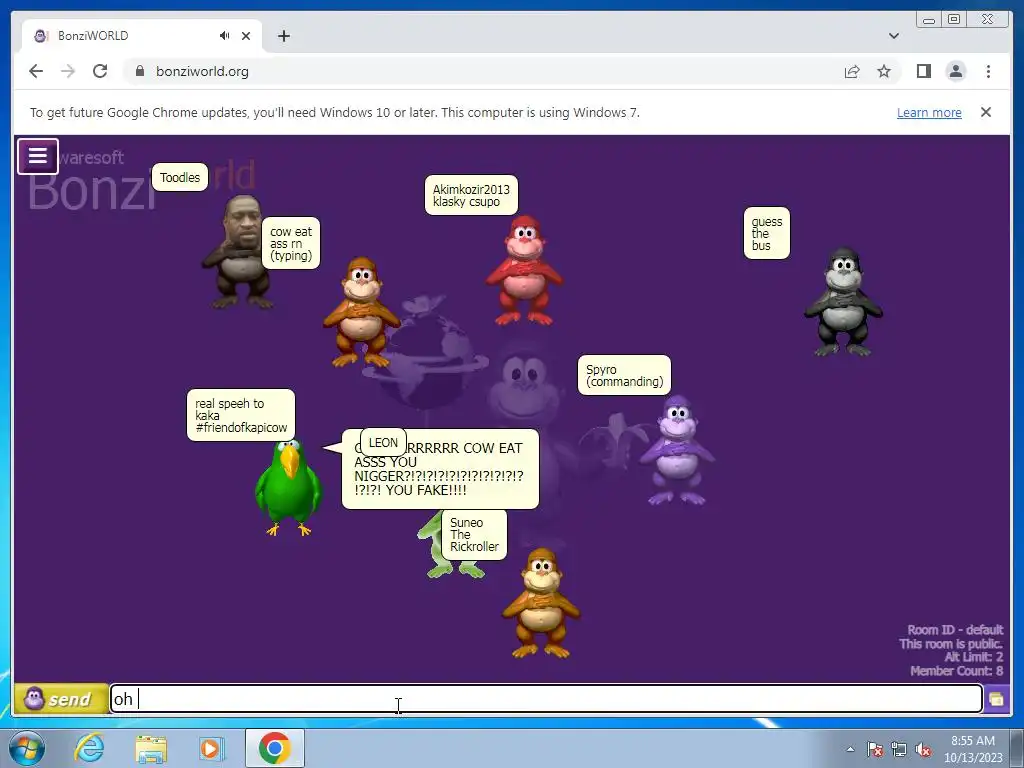Screen dimensions: 1024x768
Task: Click the 'Room ID - default' text
Action: point(955,630)
